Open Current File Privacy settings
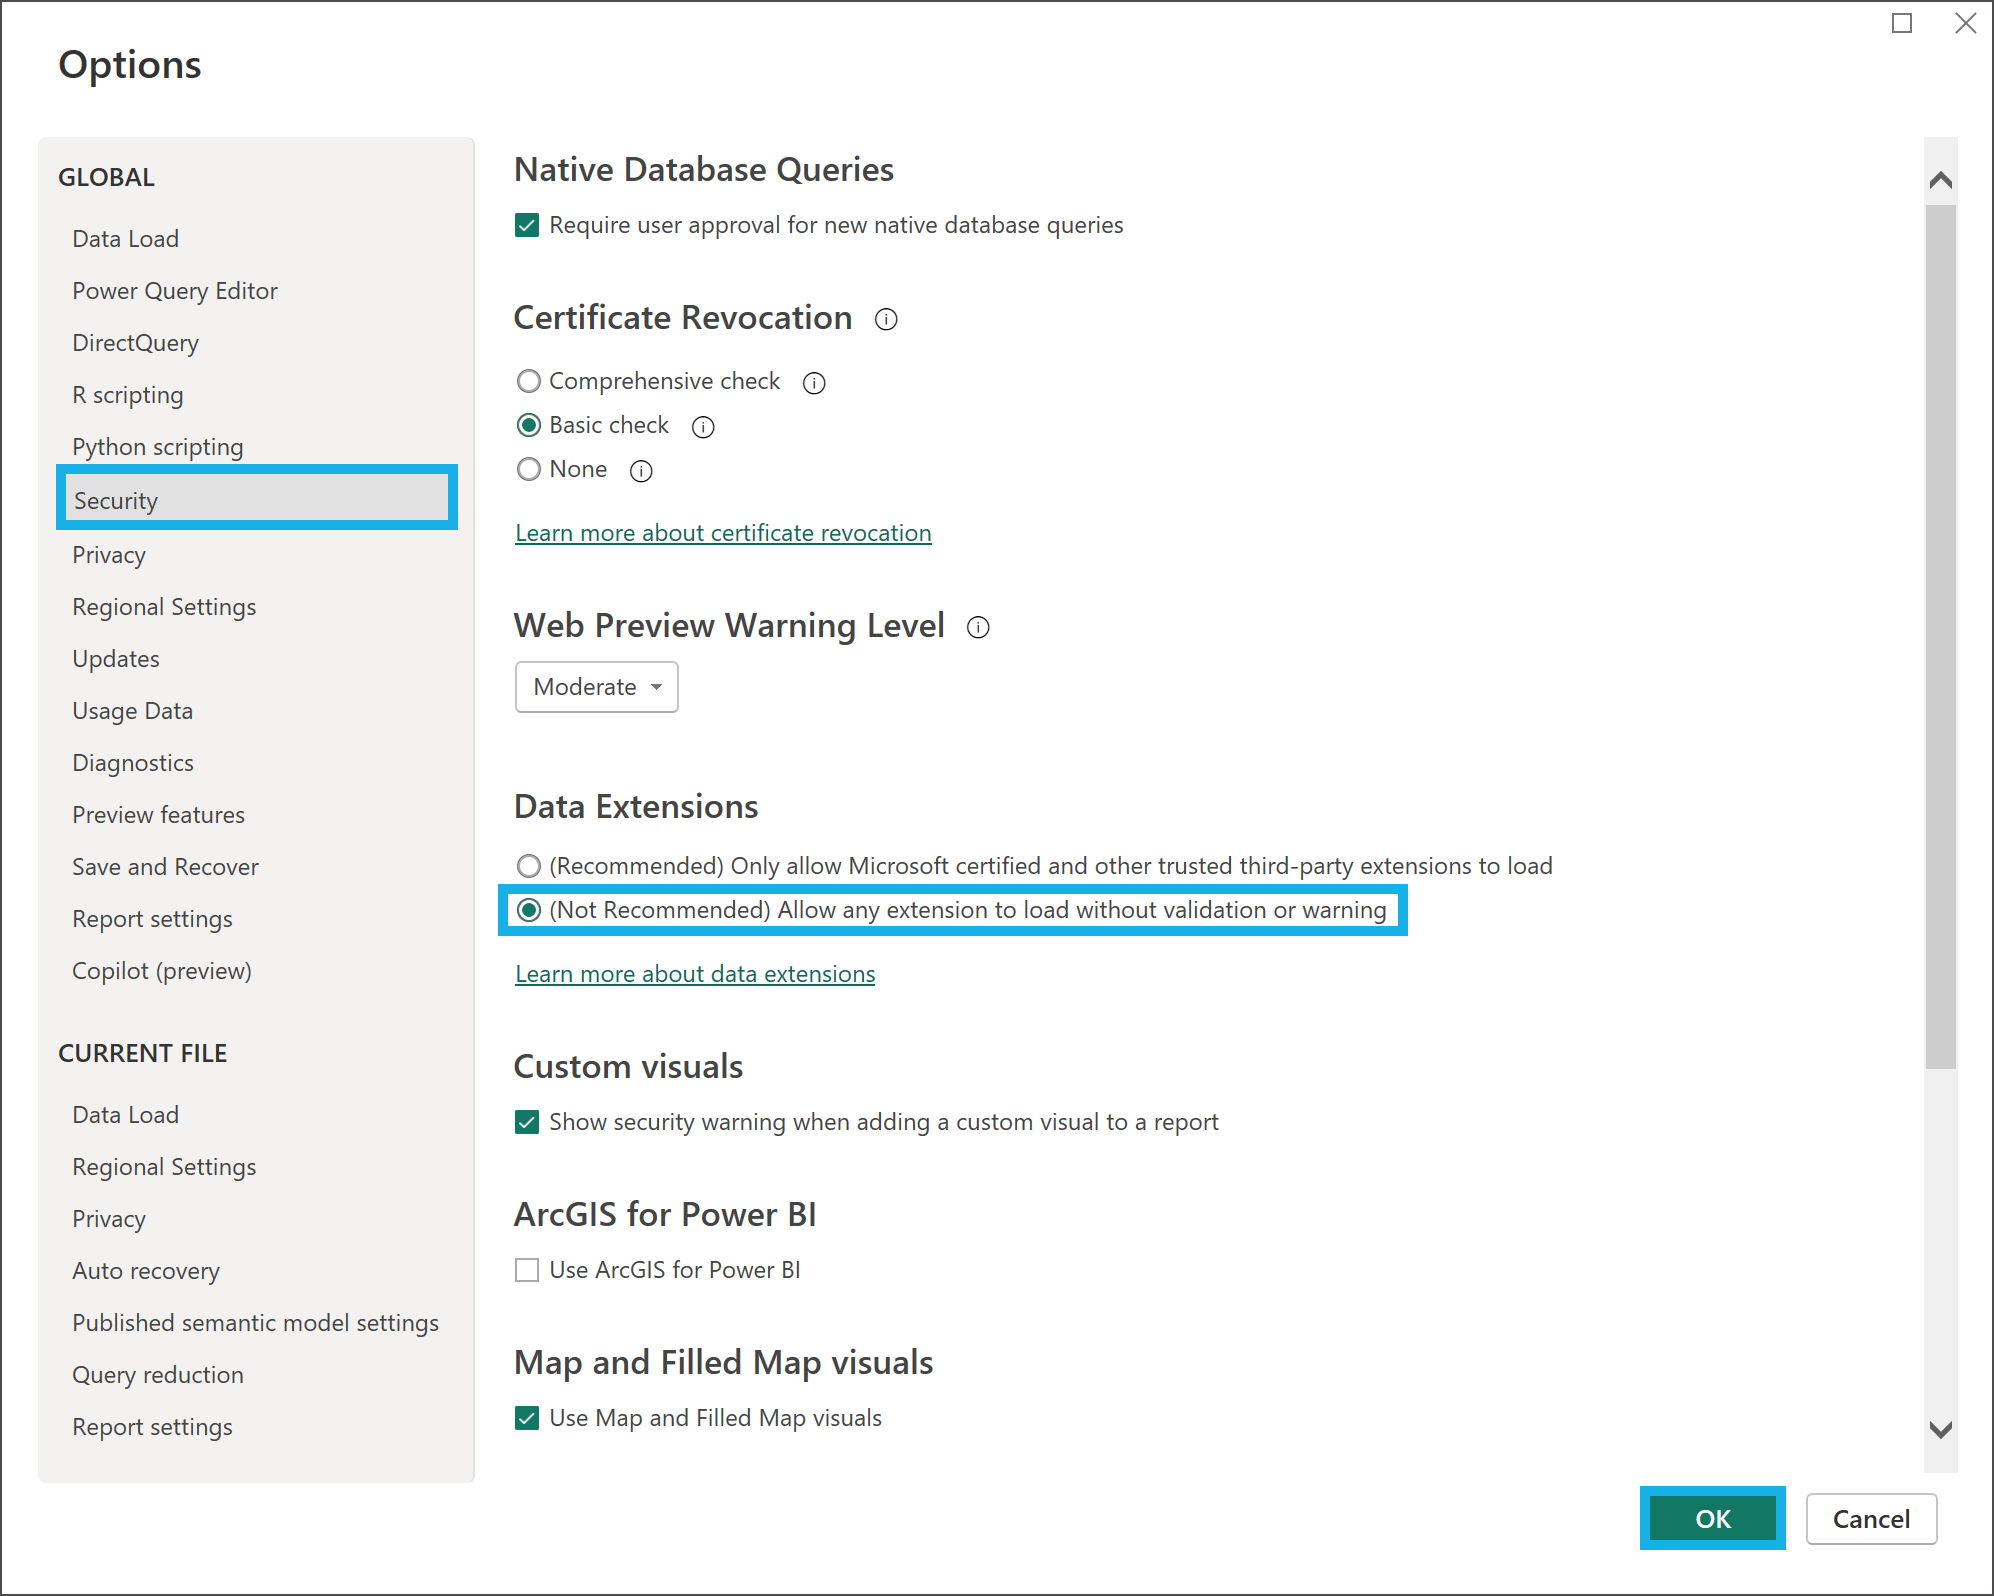This screenshot has width=1994, height=1596. click(x=109, y=1219)
